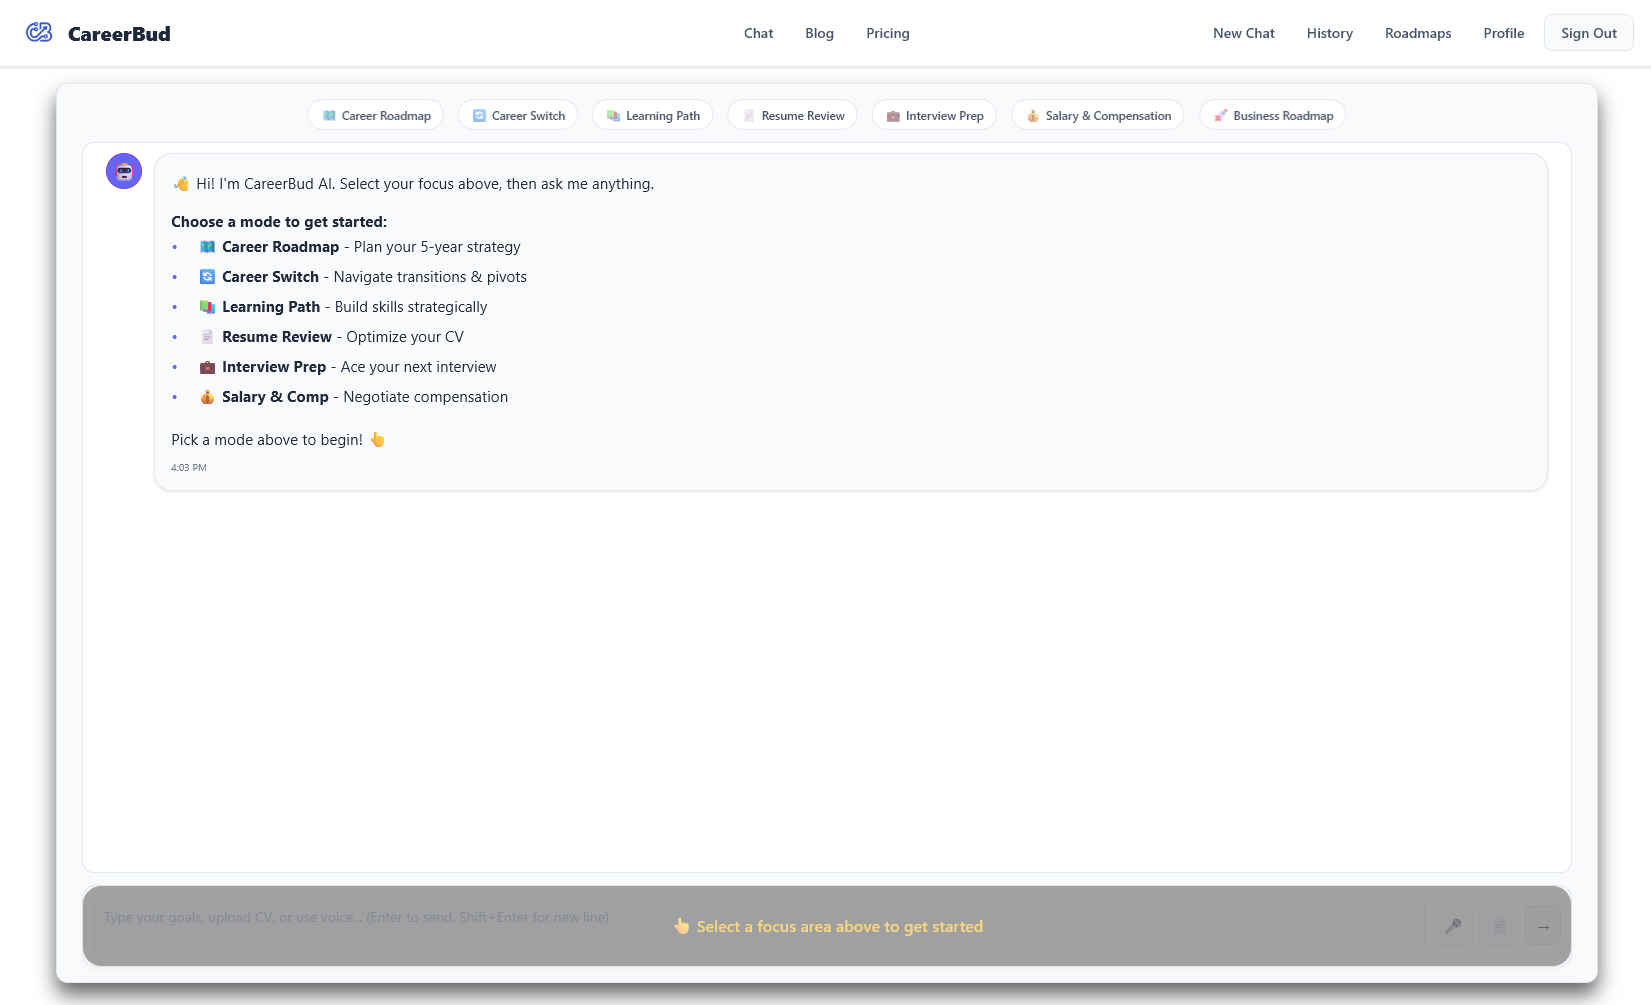
Task: Select the Resume Review mode chip
Action: [x=792, y=115]
